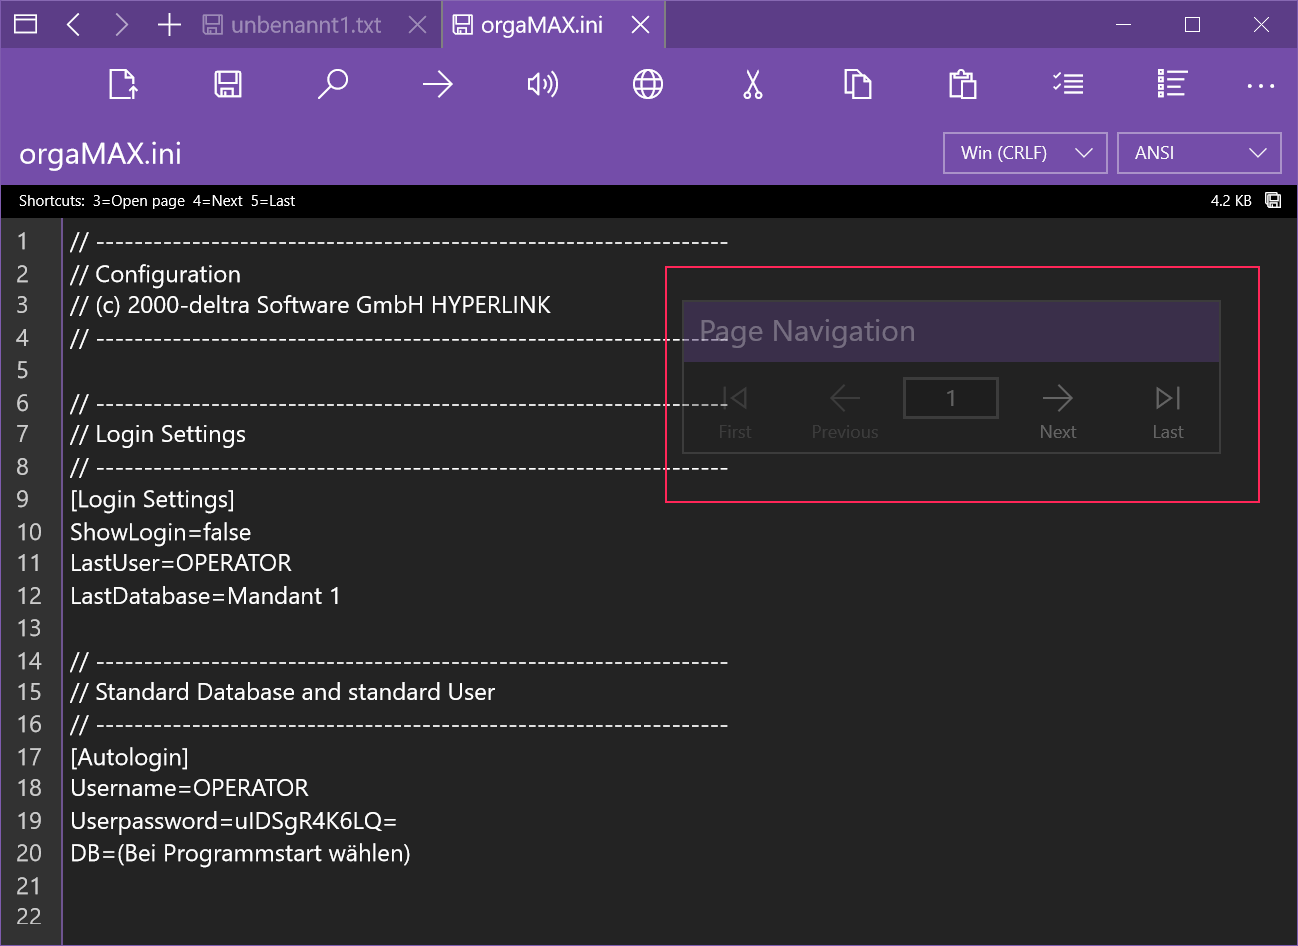Click the open file icon in the toolbar
This screenshot has width=1298, height=946.
pyautogui.click(x=123, y=84)
